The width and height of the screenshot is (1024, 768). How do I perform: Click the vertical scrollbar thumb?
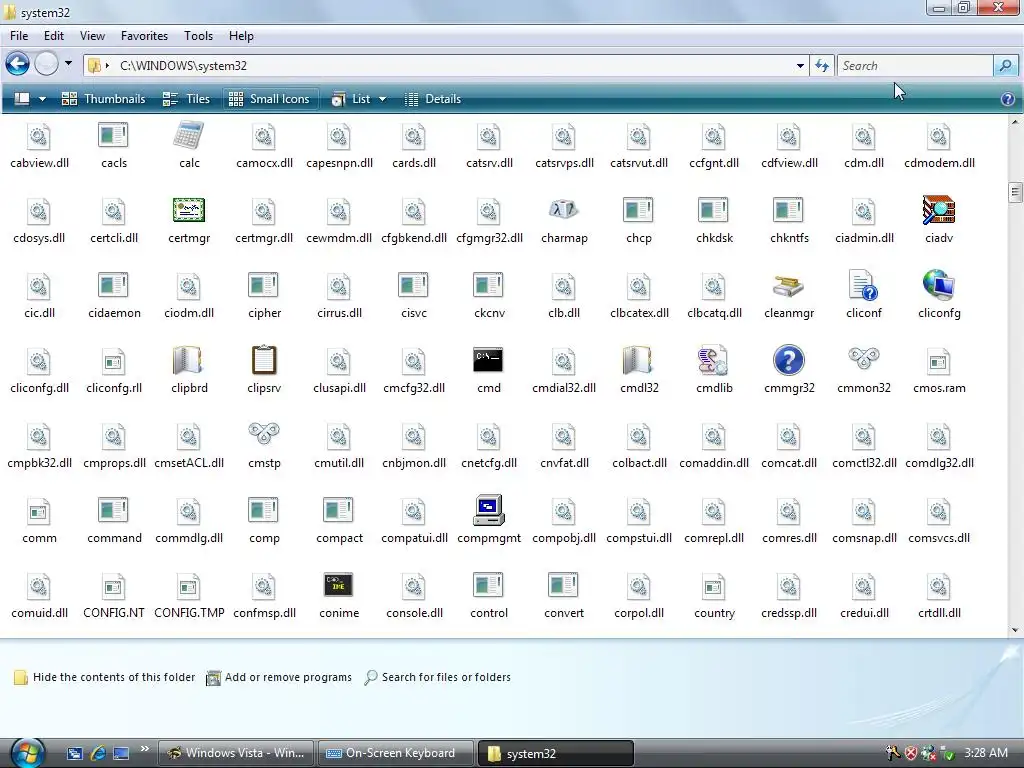coord(1015,192)
